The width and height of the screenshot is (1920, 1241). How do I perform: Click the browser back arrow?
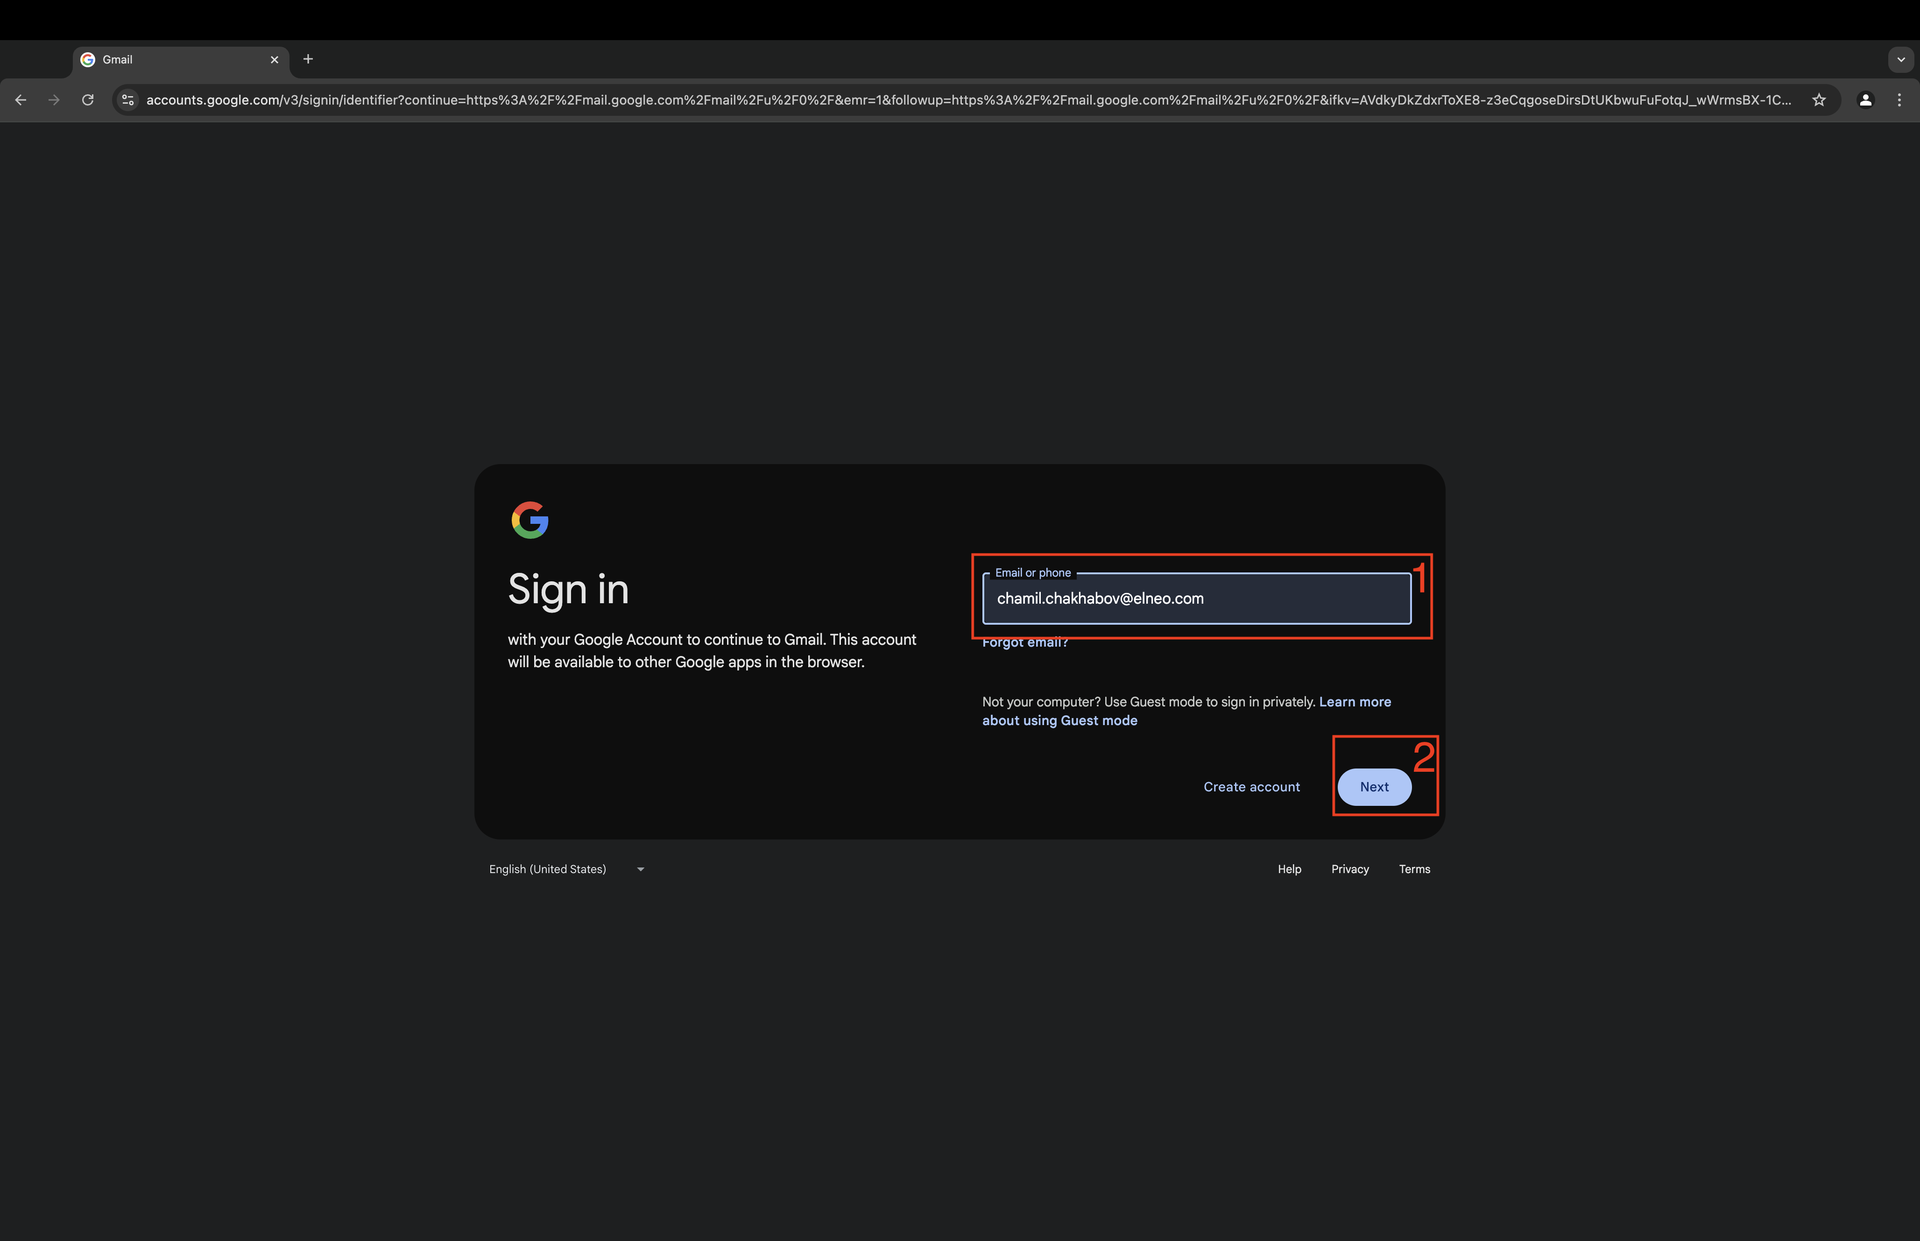(20, 100)
